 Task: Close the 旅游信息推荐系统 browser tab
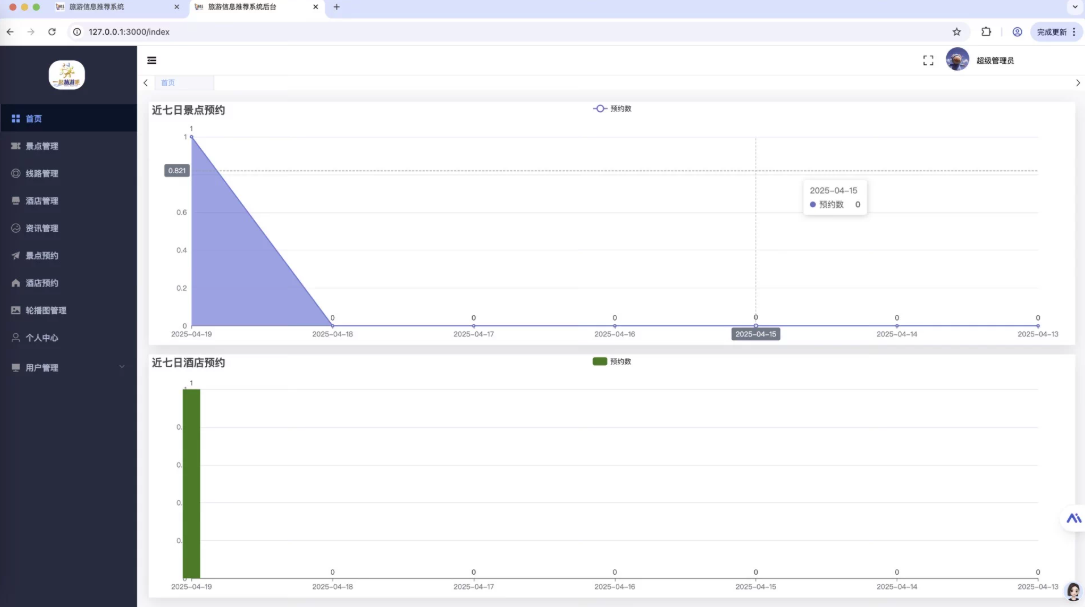176,7
